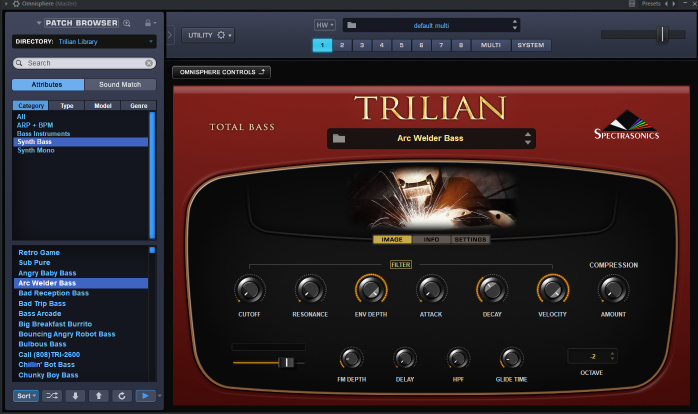Switch to the Sound Match tab
Image resolution: width=698 pixels, height=414 pixels.
120,85
